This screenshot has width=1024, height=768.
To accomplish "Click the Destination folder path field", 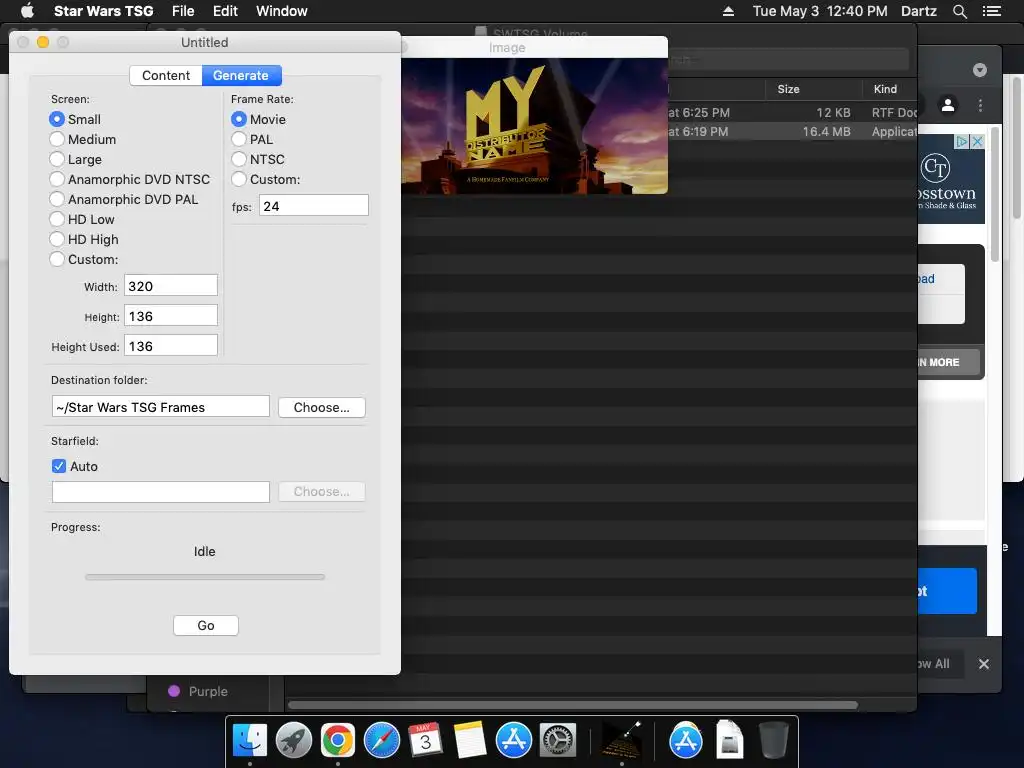I will pos(161,407).
